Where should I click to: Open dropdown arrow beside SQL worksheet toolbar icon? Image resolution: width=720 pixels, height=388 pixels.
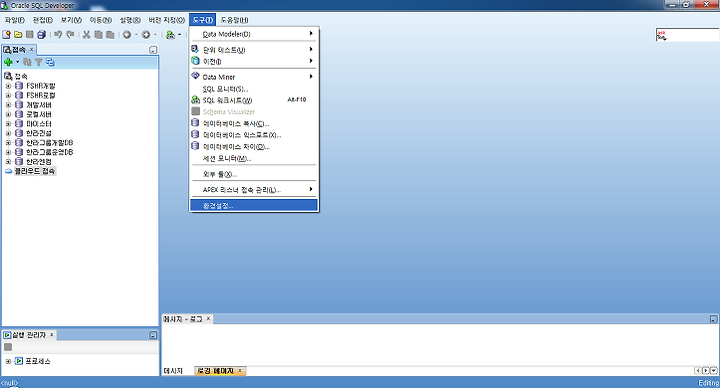pos(180,34)
